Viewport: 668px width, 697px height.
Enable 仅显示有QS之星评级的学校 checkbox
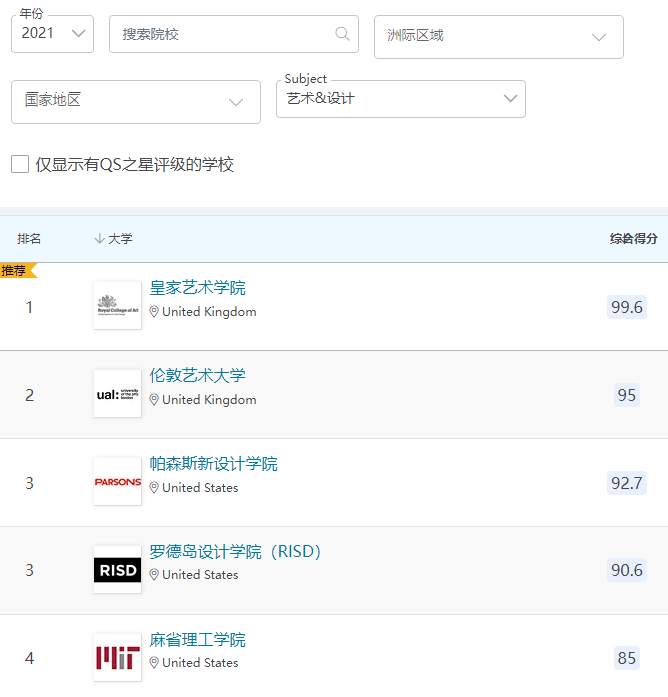[x=20, y=164]
